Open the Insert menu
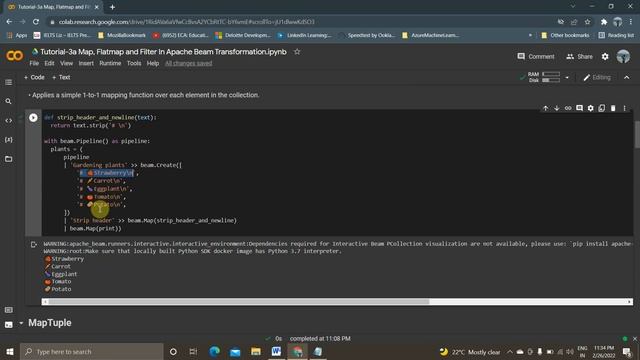This screenshot has height=360, width=640. point(86,63)
